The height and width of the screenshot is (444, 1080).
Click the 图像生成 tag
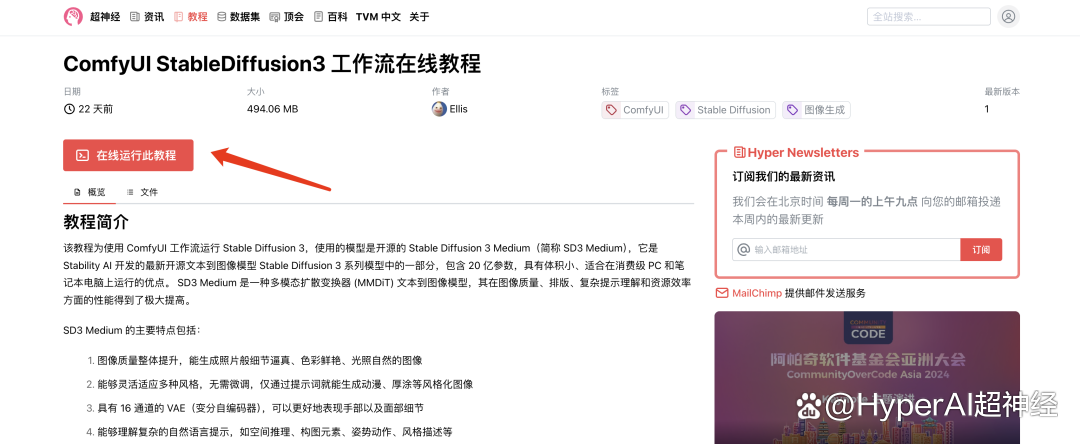(816, 109)
